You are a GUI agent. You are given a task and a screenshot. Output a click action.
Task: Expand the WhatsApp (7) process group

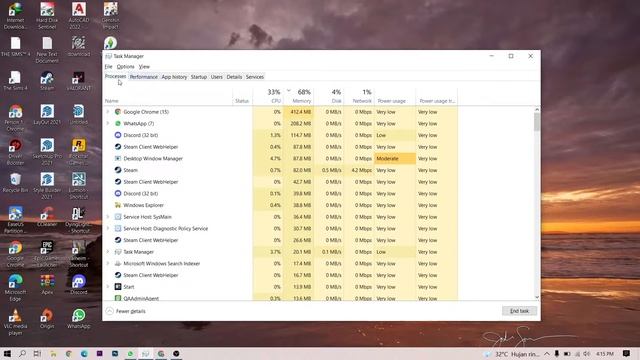pos(108,123)
